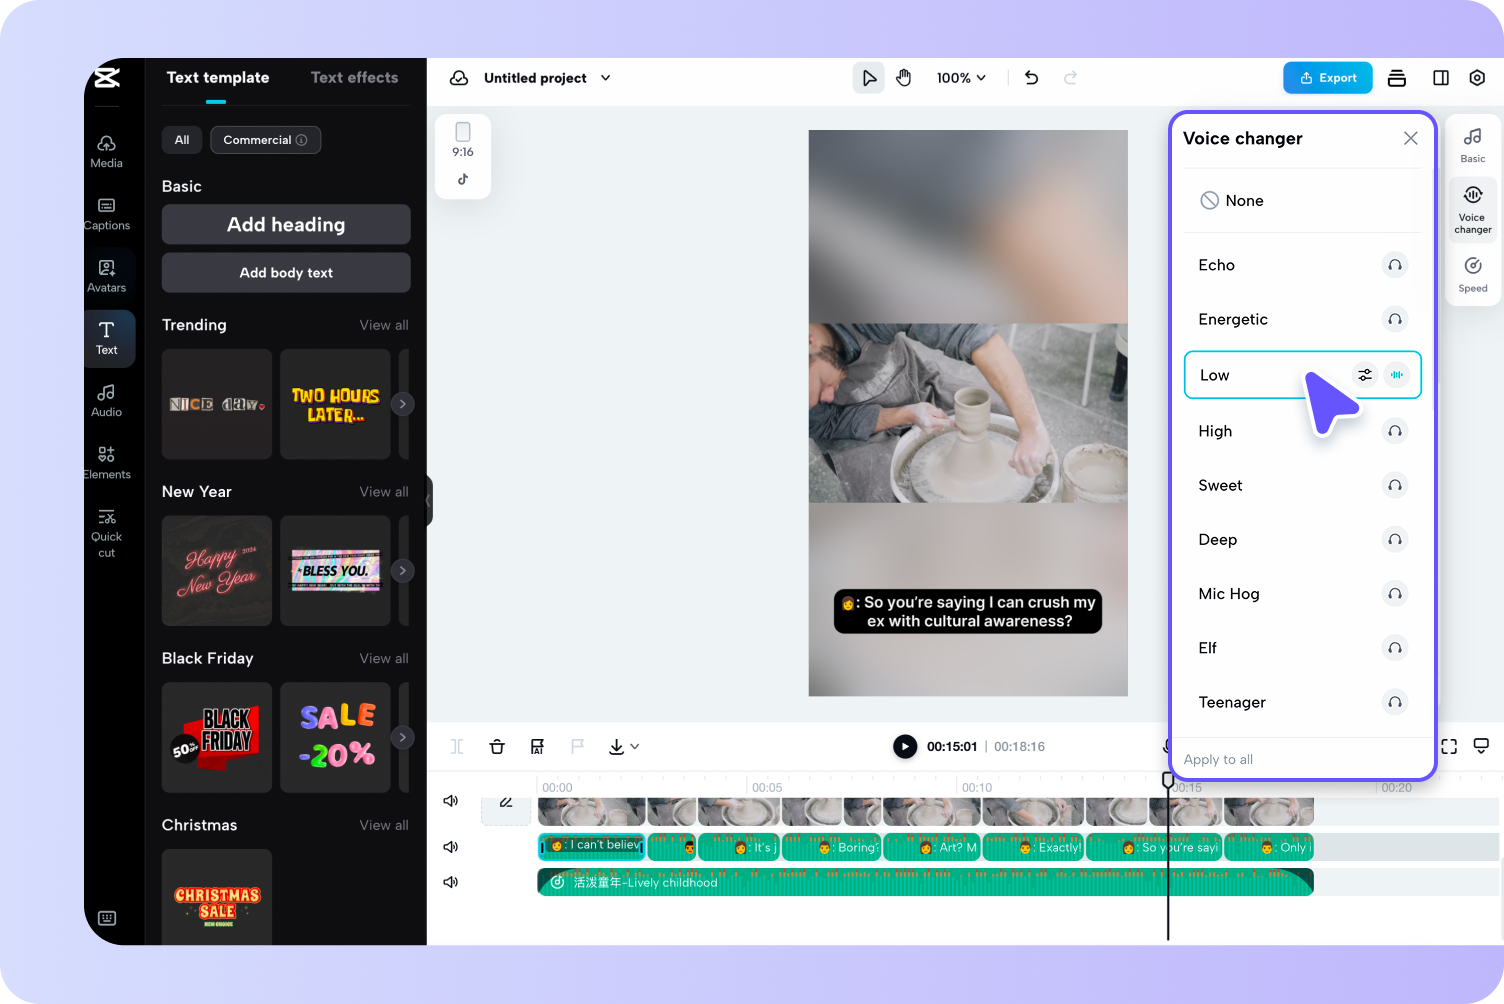The width and height of the screenshot is (1504, 1004).
Task: Switch to Text effects tab
Action: 354,78
